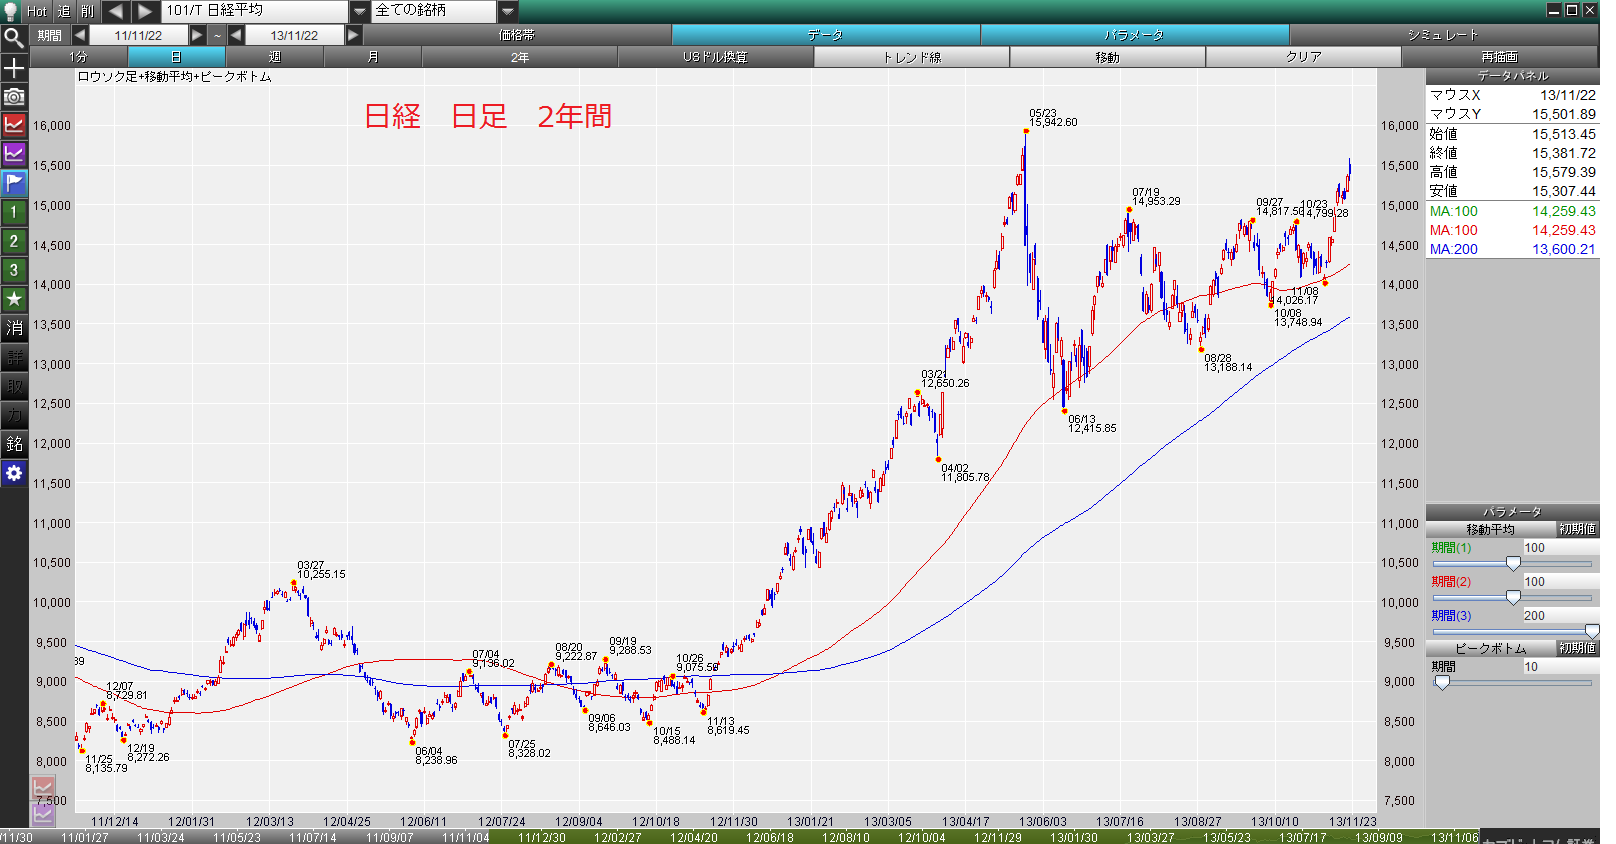This screenshot has height=844, width=1616.
Task: Reset 移動平均 with 初期値 button
Action: pos(1577,529)
